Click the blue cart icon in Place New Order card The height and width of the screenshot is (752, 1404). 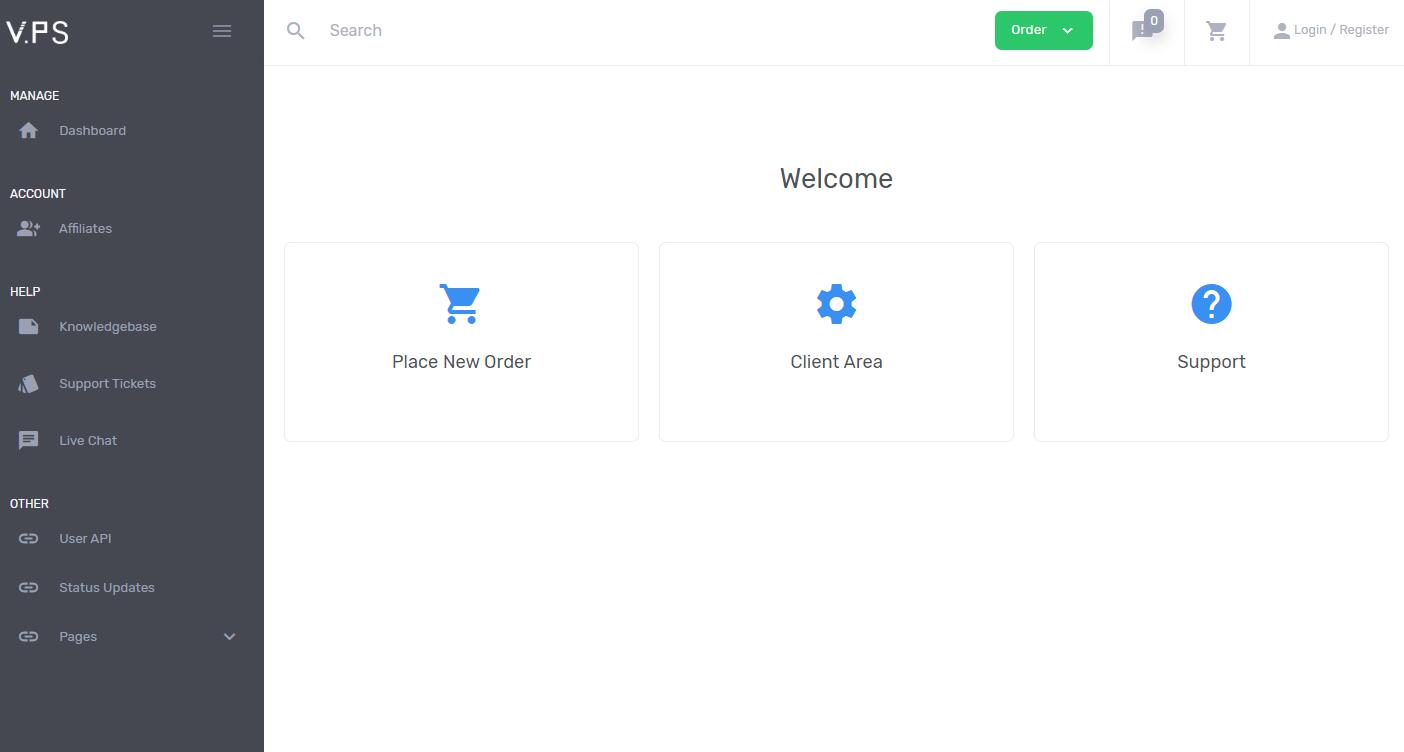(x=460, y=304)
